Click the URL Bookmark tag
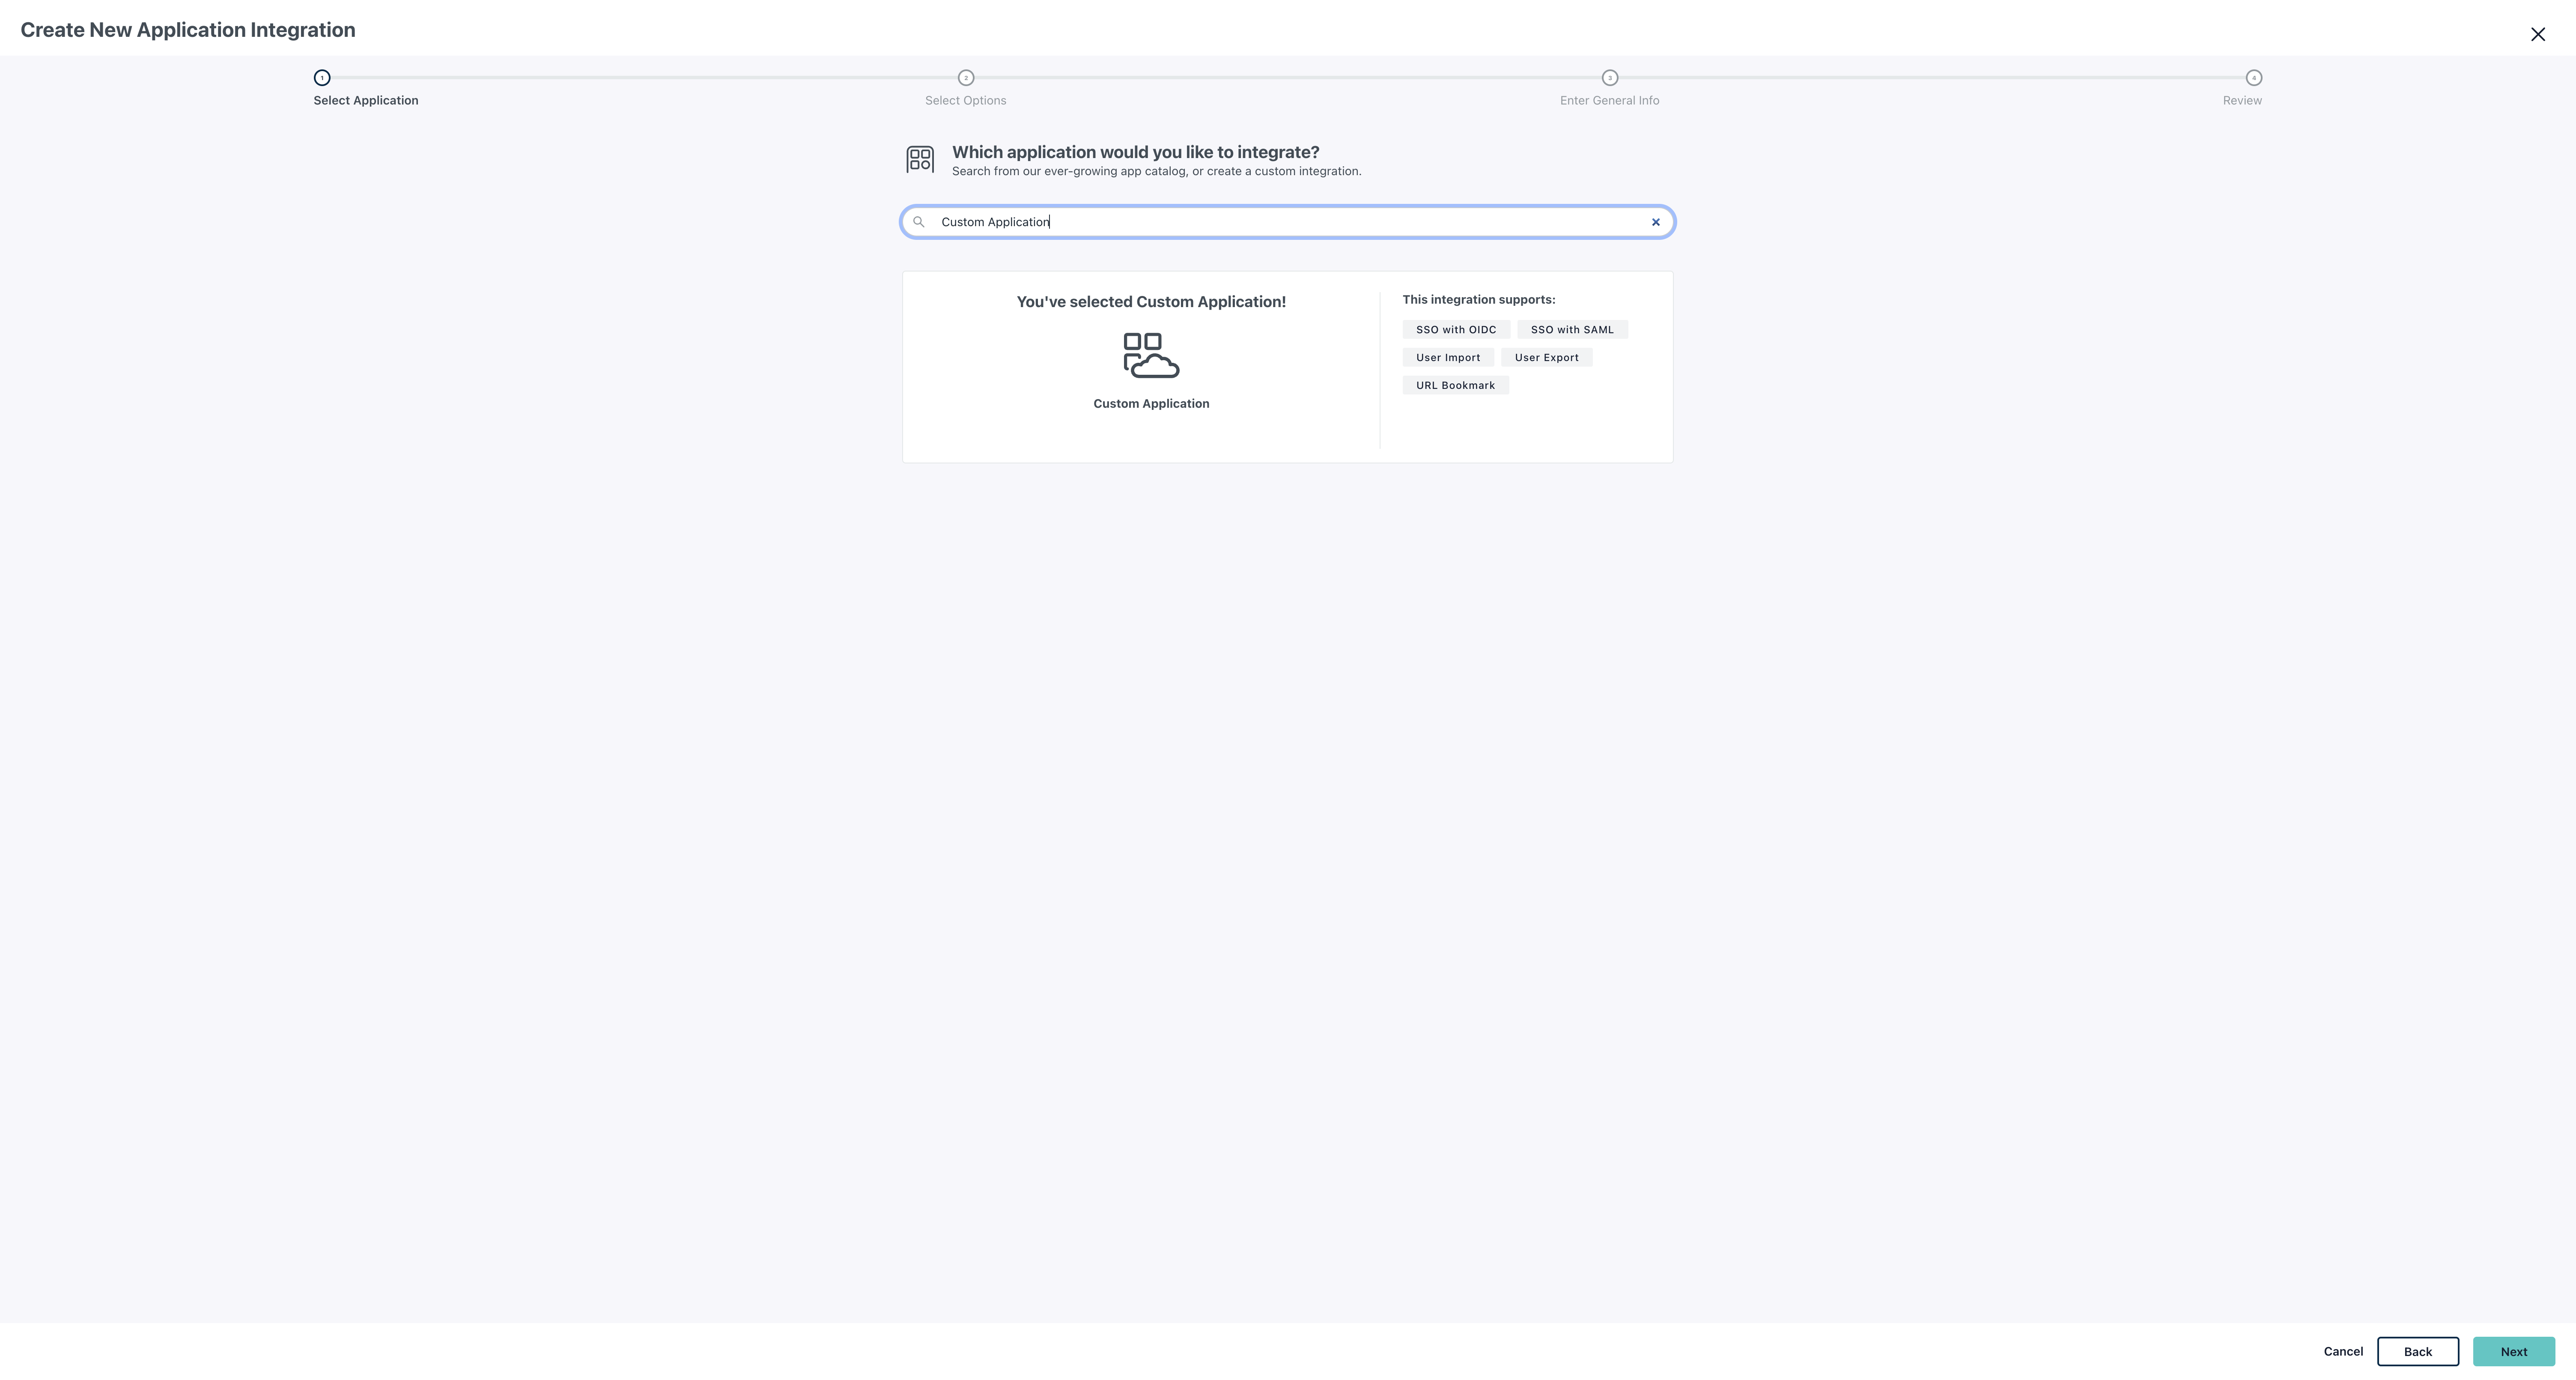The height and width of the screenshot is (1380, 2576). pos(1455,385)
